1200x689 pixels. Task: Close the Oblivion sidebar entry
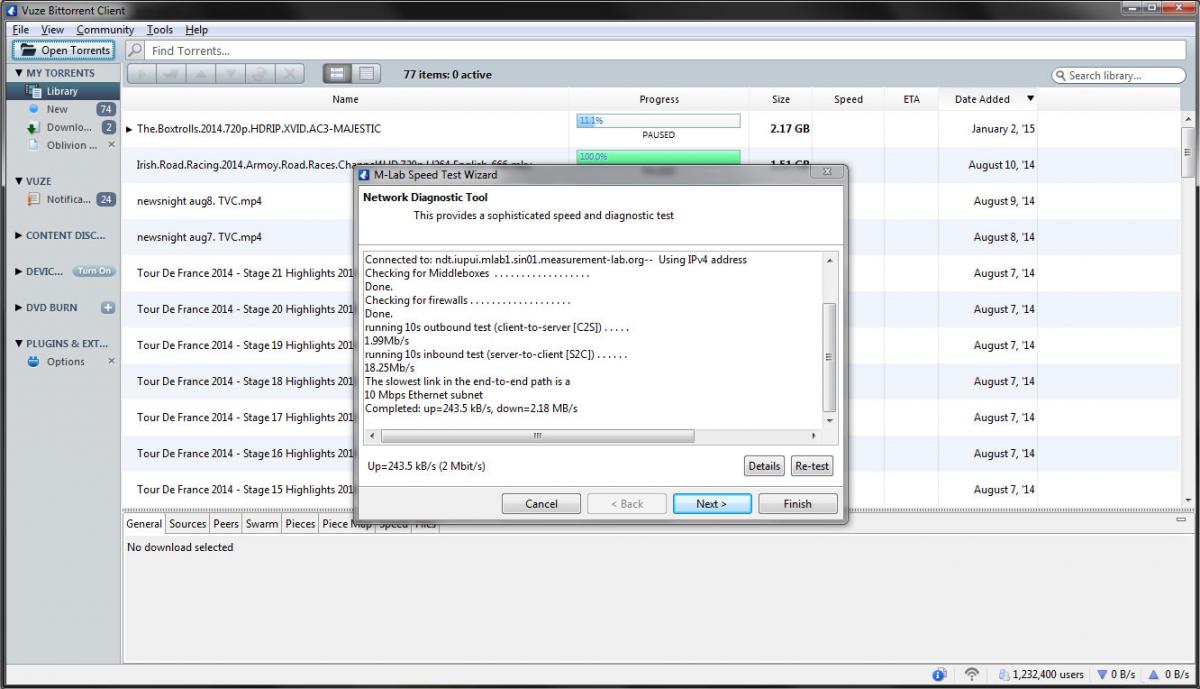[111, 145]
